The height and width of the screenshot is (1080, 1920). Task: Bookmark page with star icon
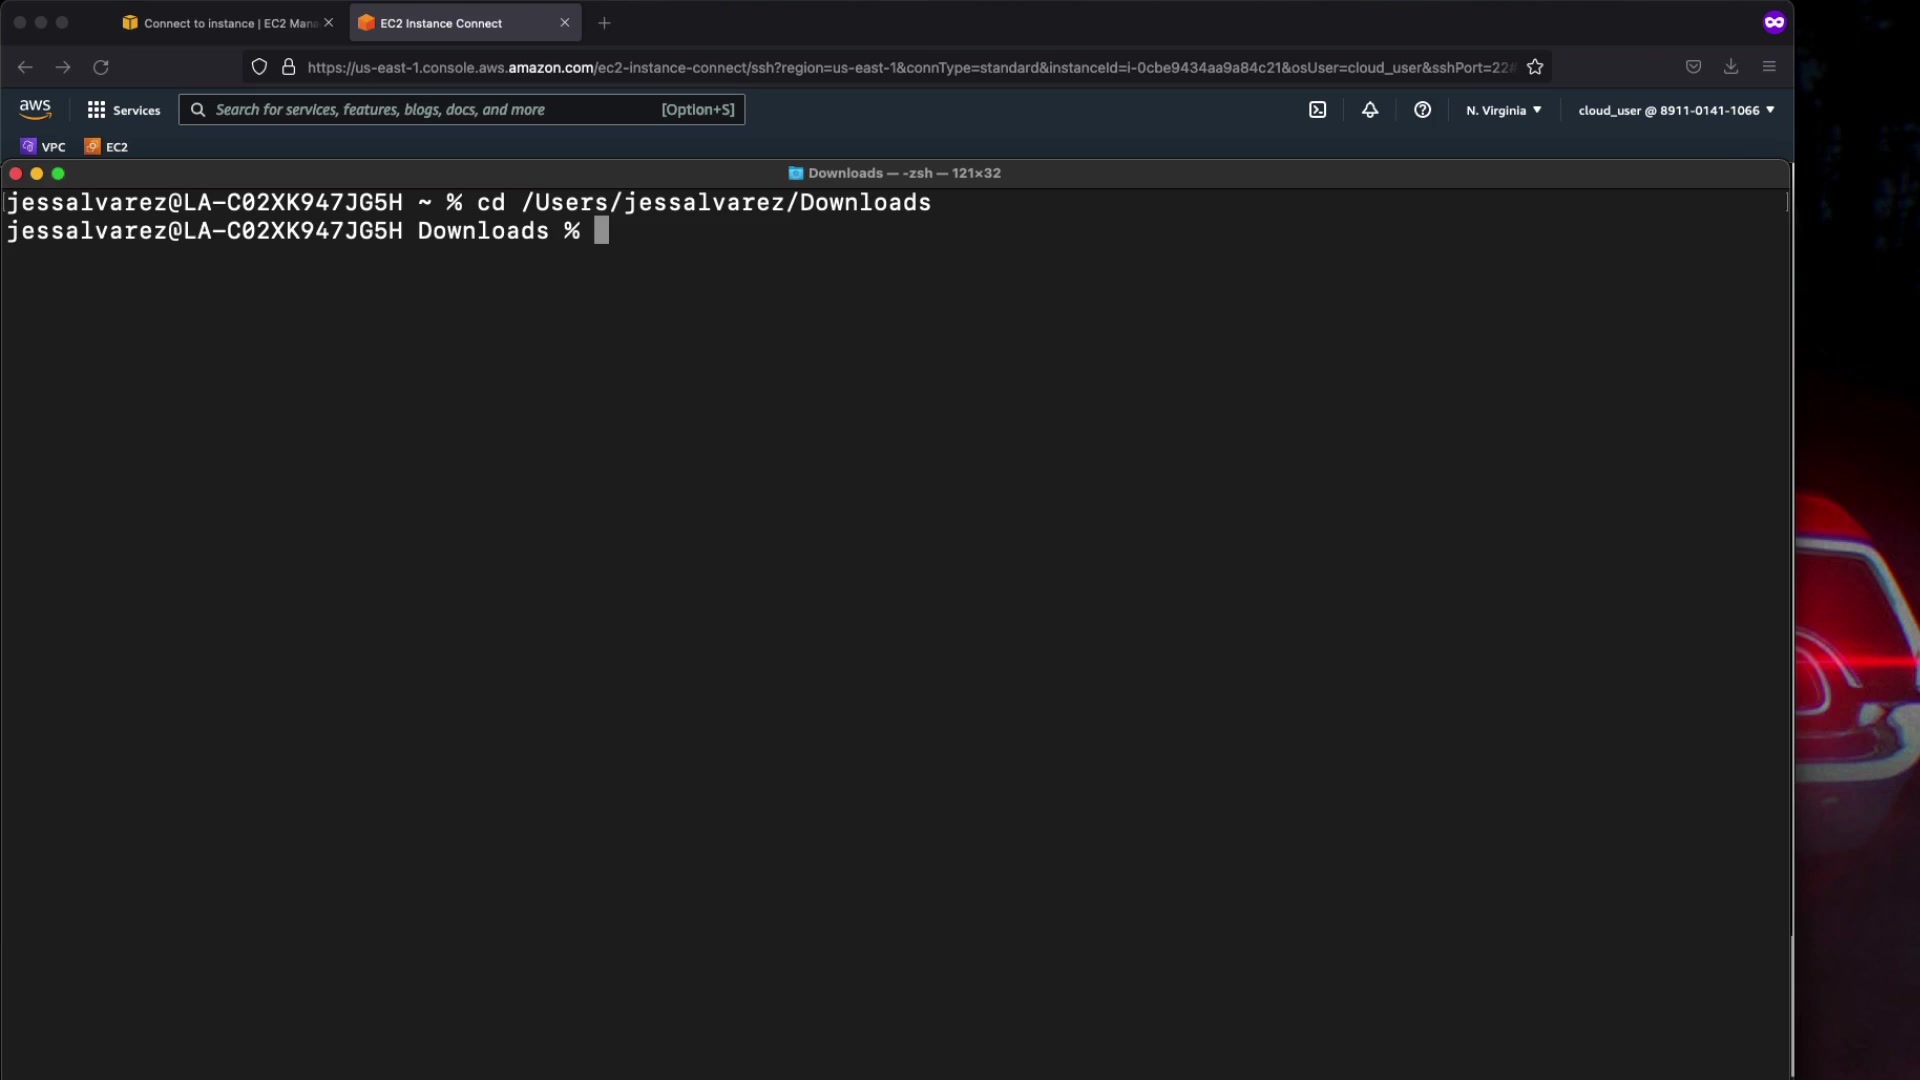pos(1535,67)
